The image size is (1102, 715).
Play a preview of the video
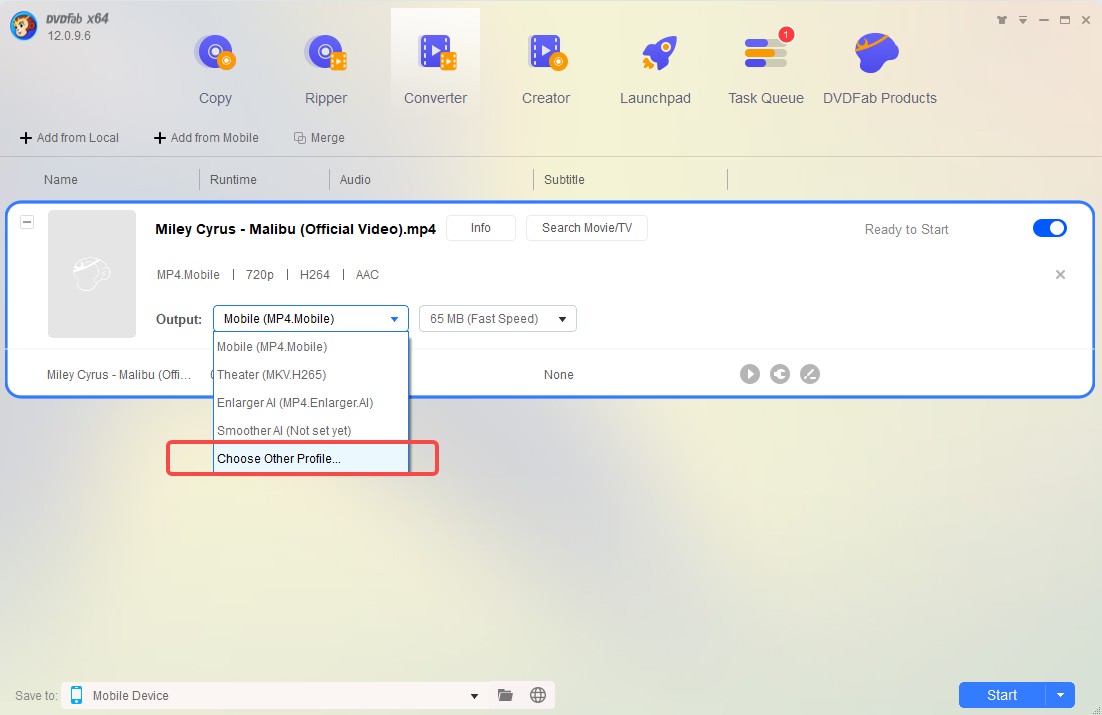[x=750, y=374]
